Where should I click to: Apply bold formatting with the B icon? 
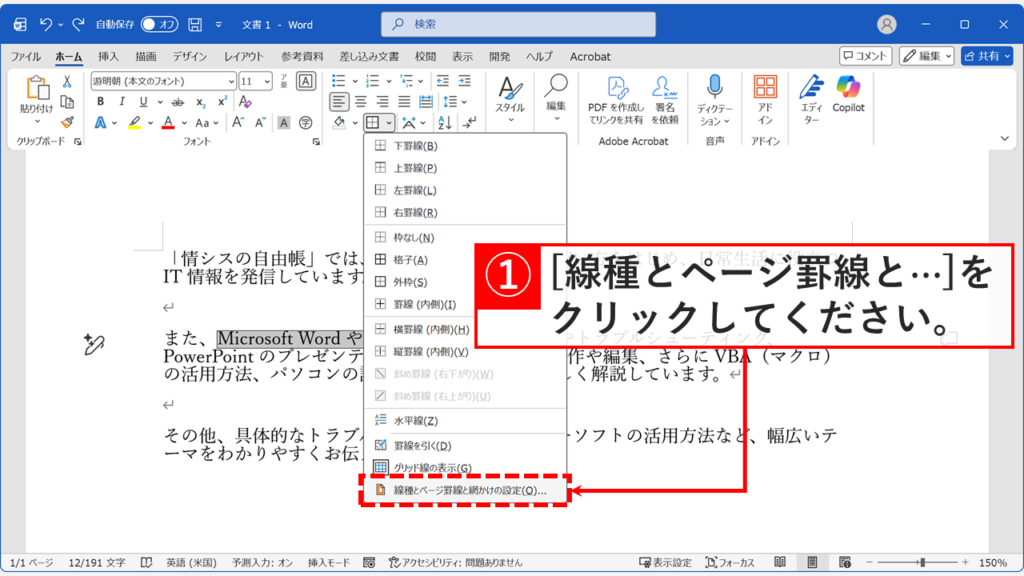click(x=101, y=101)
